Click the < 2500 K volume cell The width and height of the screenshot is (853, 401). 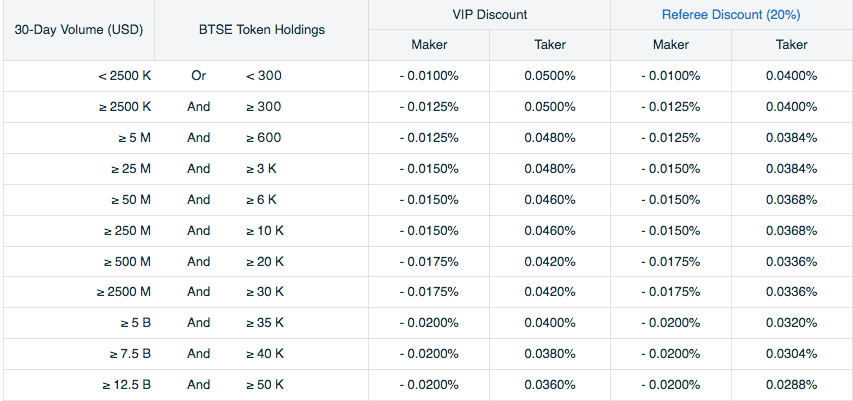125,76
